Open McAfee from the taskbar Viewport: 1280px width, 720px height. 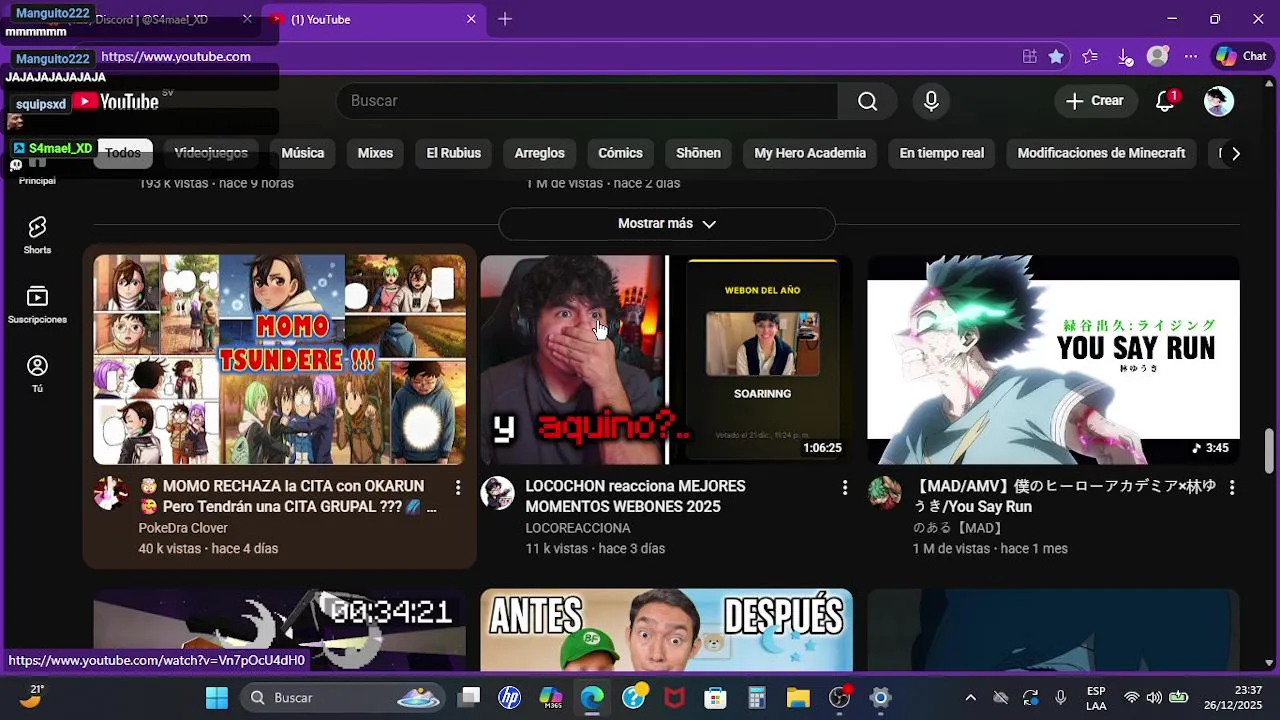coord(675,697)
